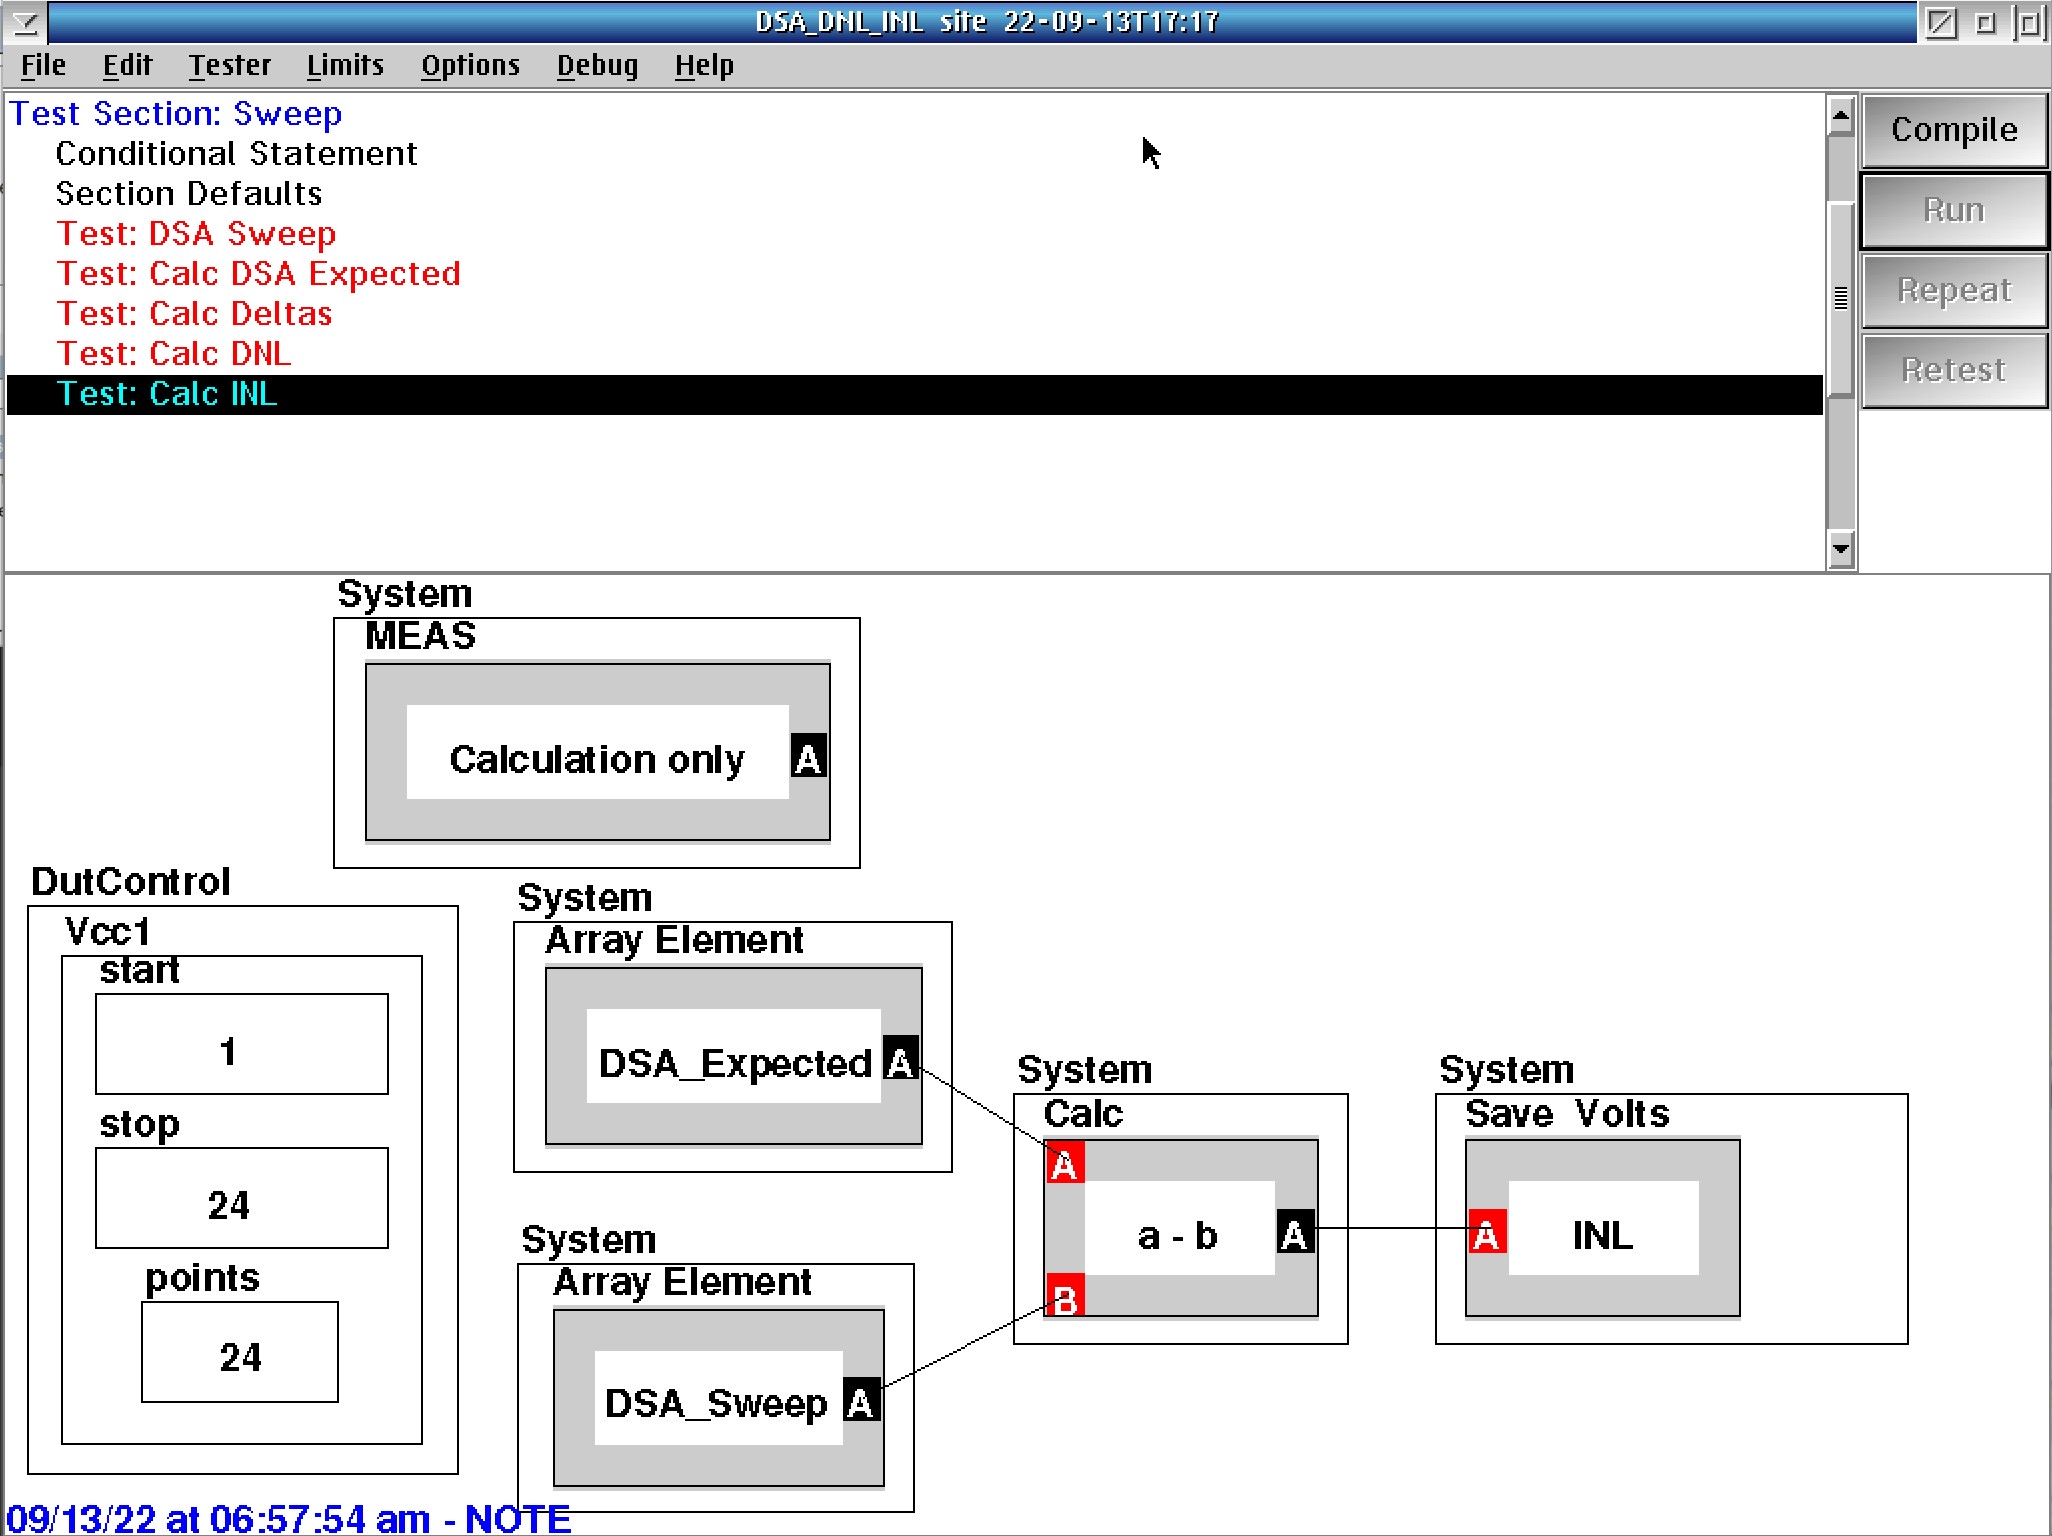Click the Compile button
The height and width of the screenshot is (1536, 2052).
tap(1954, 130)
